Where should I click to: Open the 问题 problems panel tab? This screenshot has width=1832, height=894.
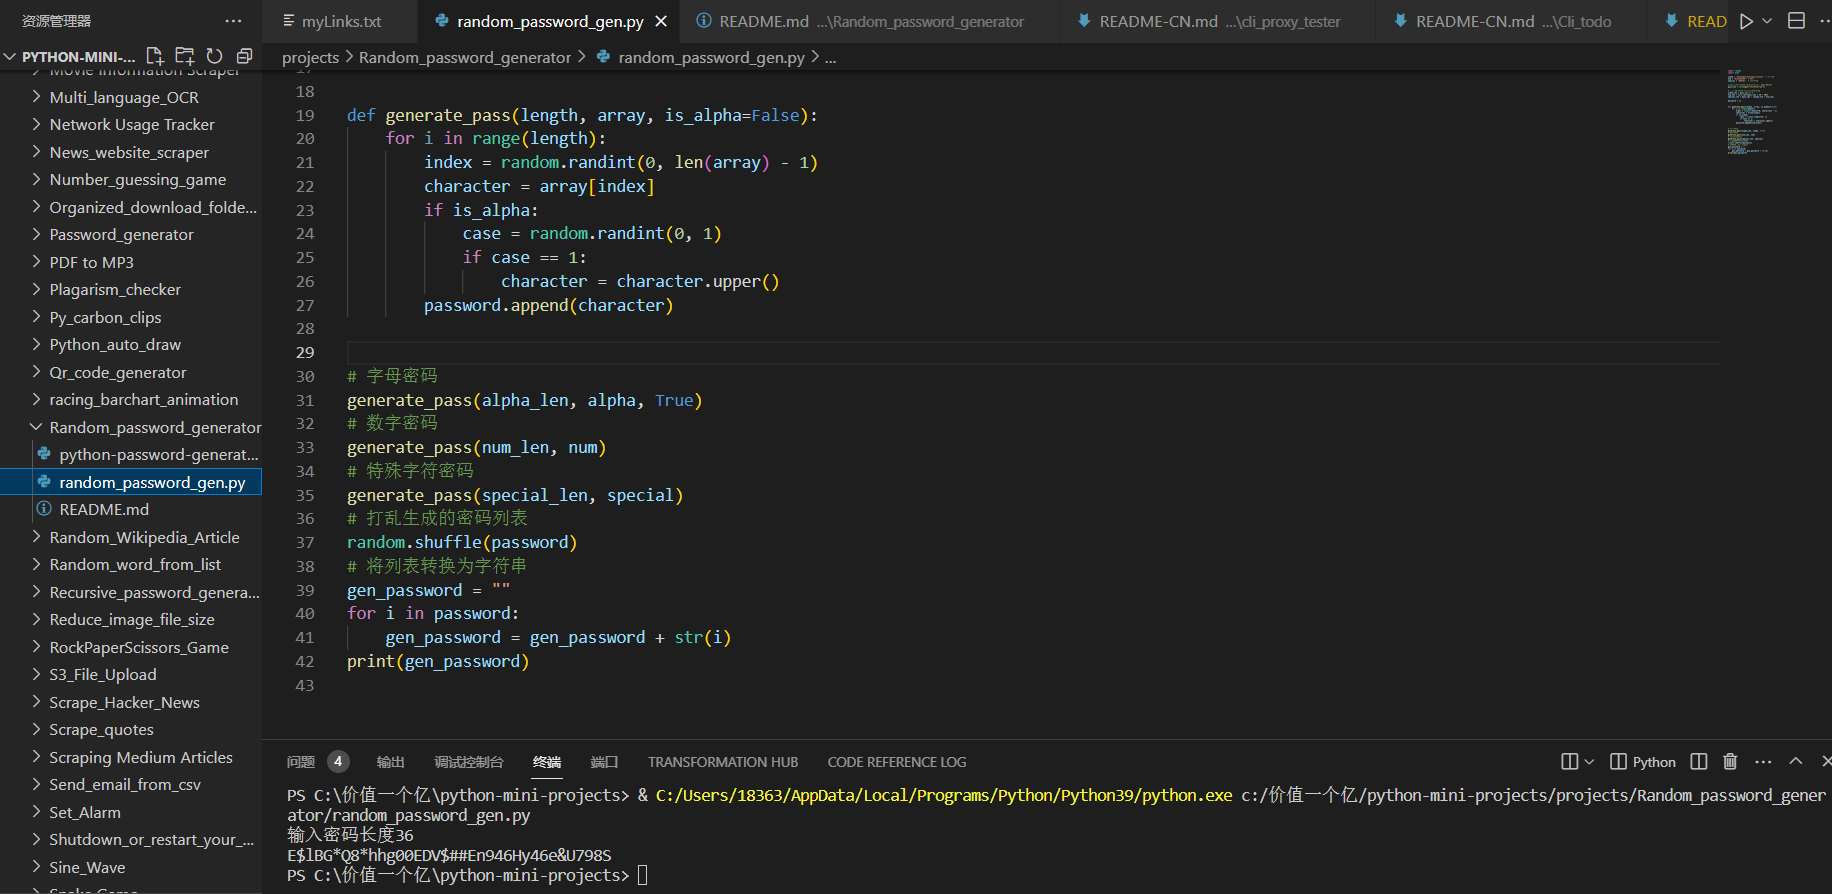click(317, 762)
